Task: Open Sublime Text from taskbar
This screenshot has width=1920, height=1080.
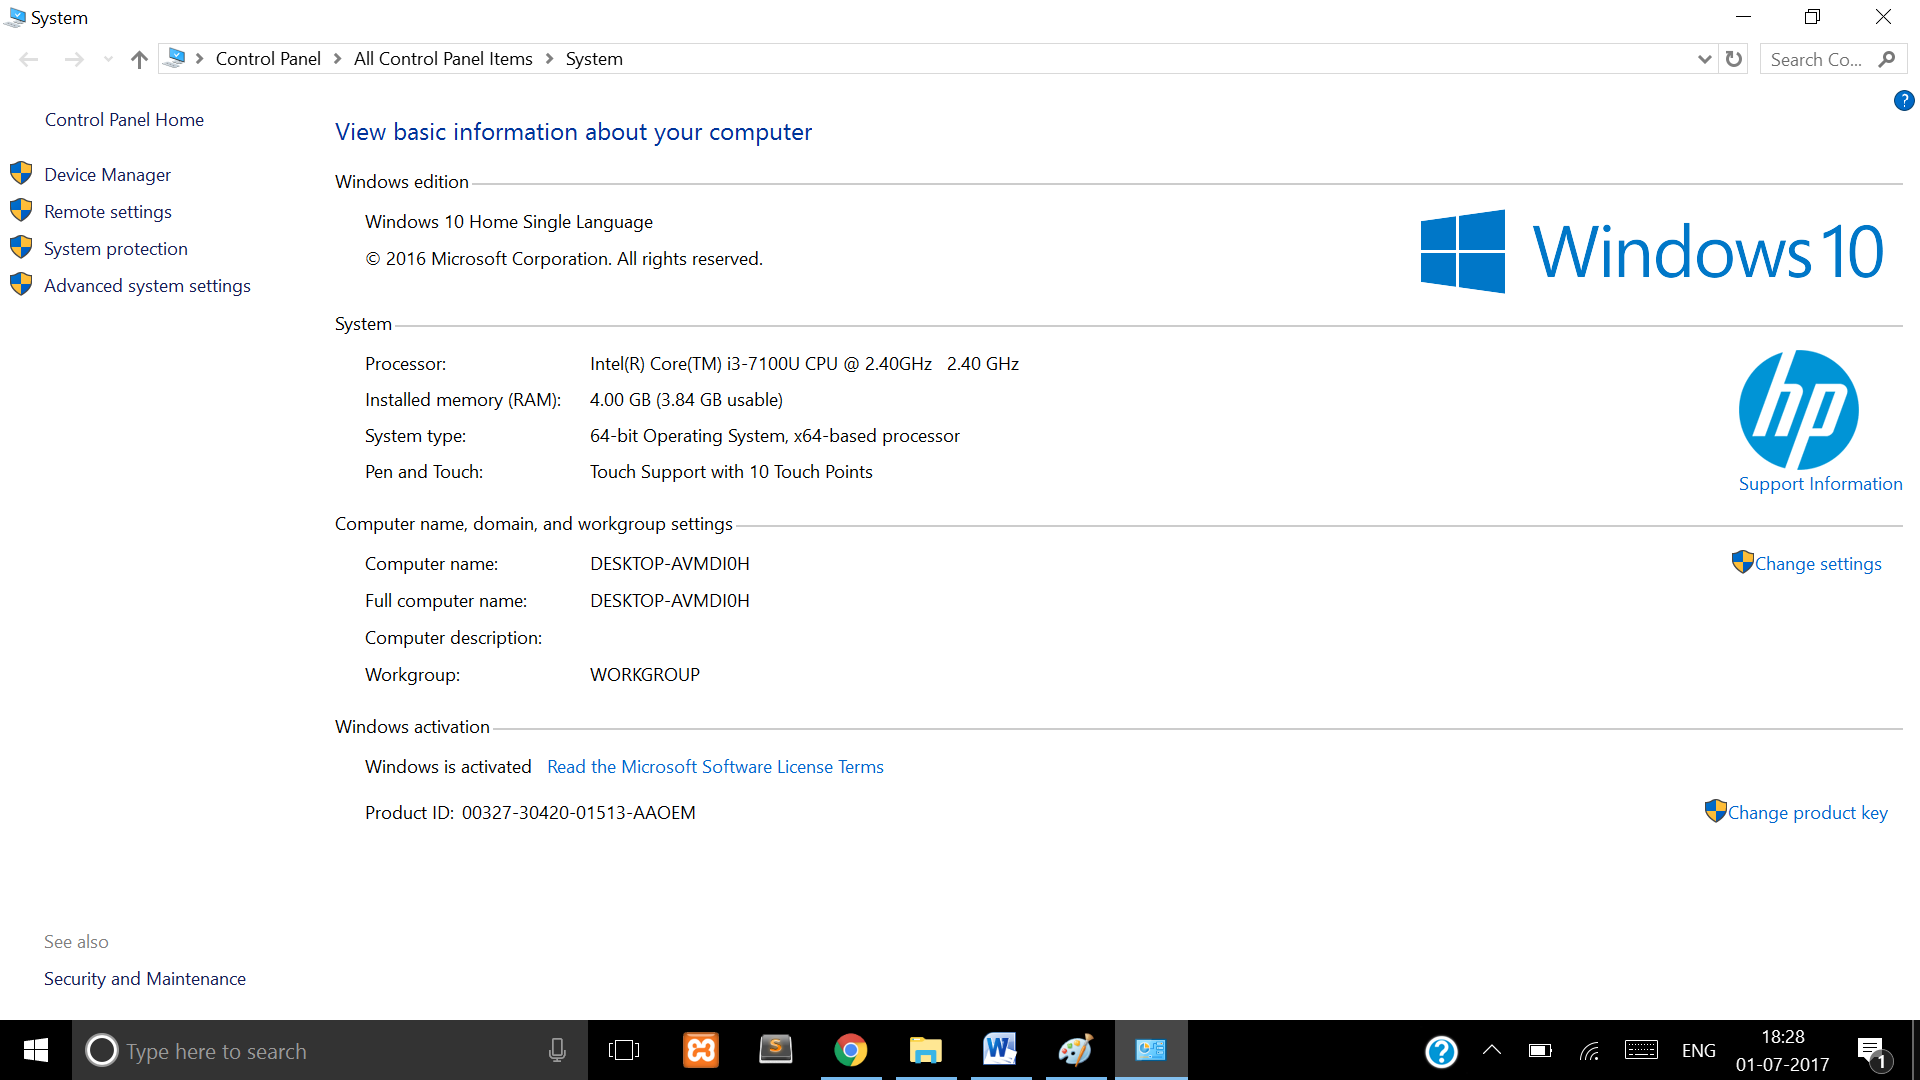Action: (776, 1050)
